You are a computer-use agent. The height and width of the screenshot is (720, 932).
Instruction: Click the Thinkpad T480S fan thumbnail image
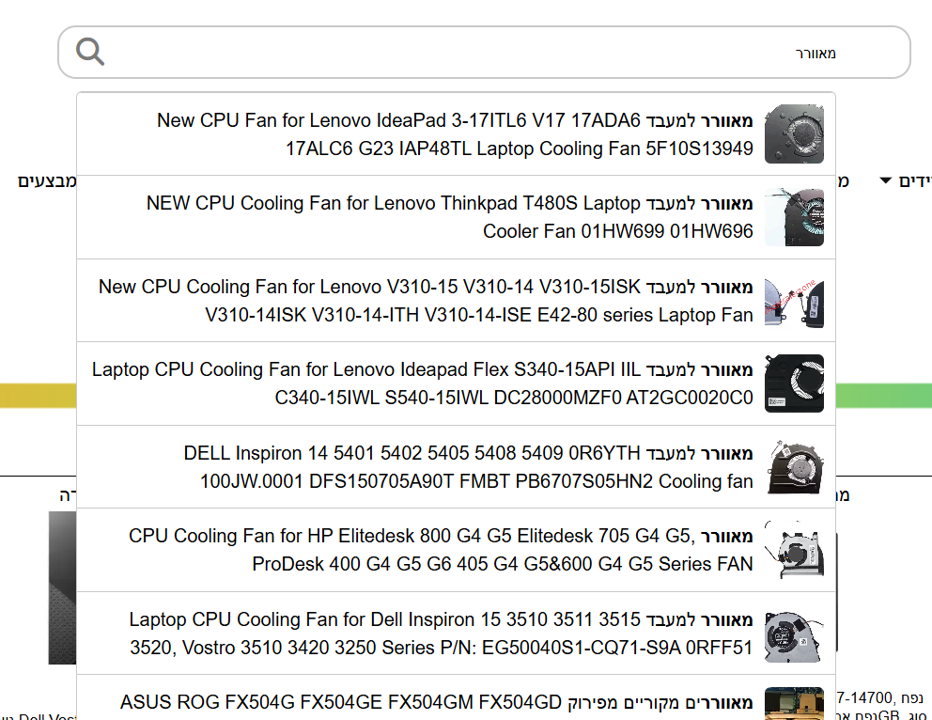[x=794, y=217]
